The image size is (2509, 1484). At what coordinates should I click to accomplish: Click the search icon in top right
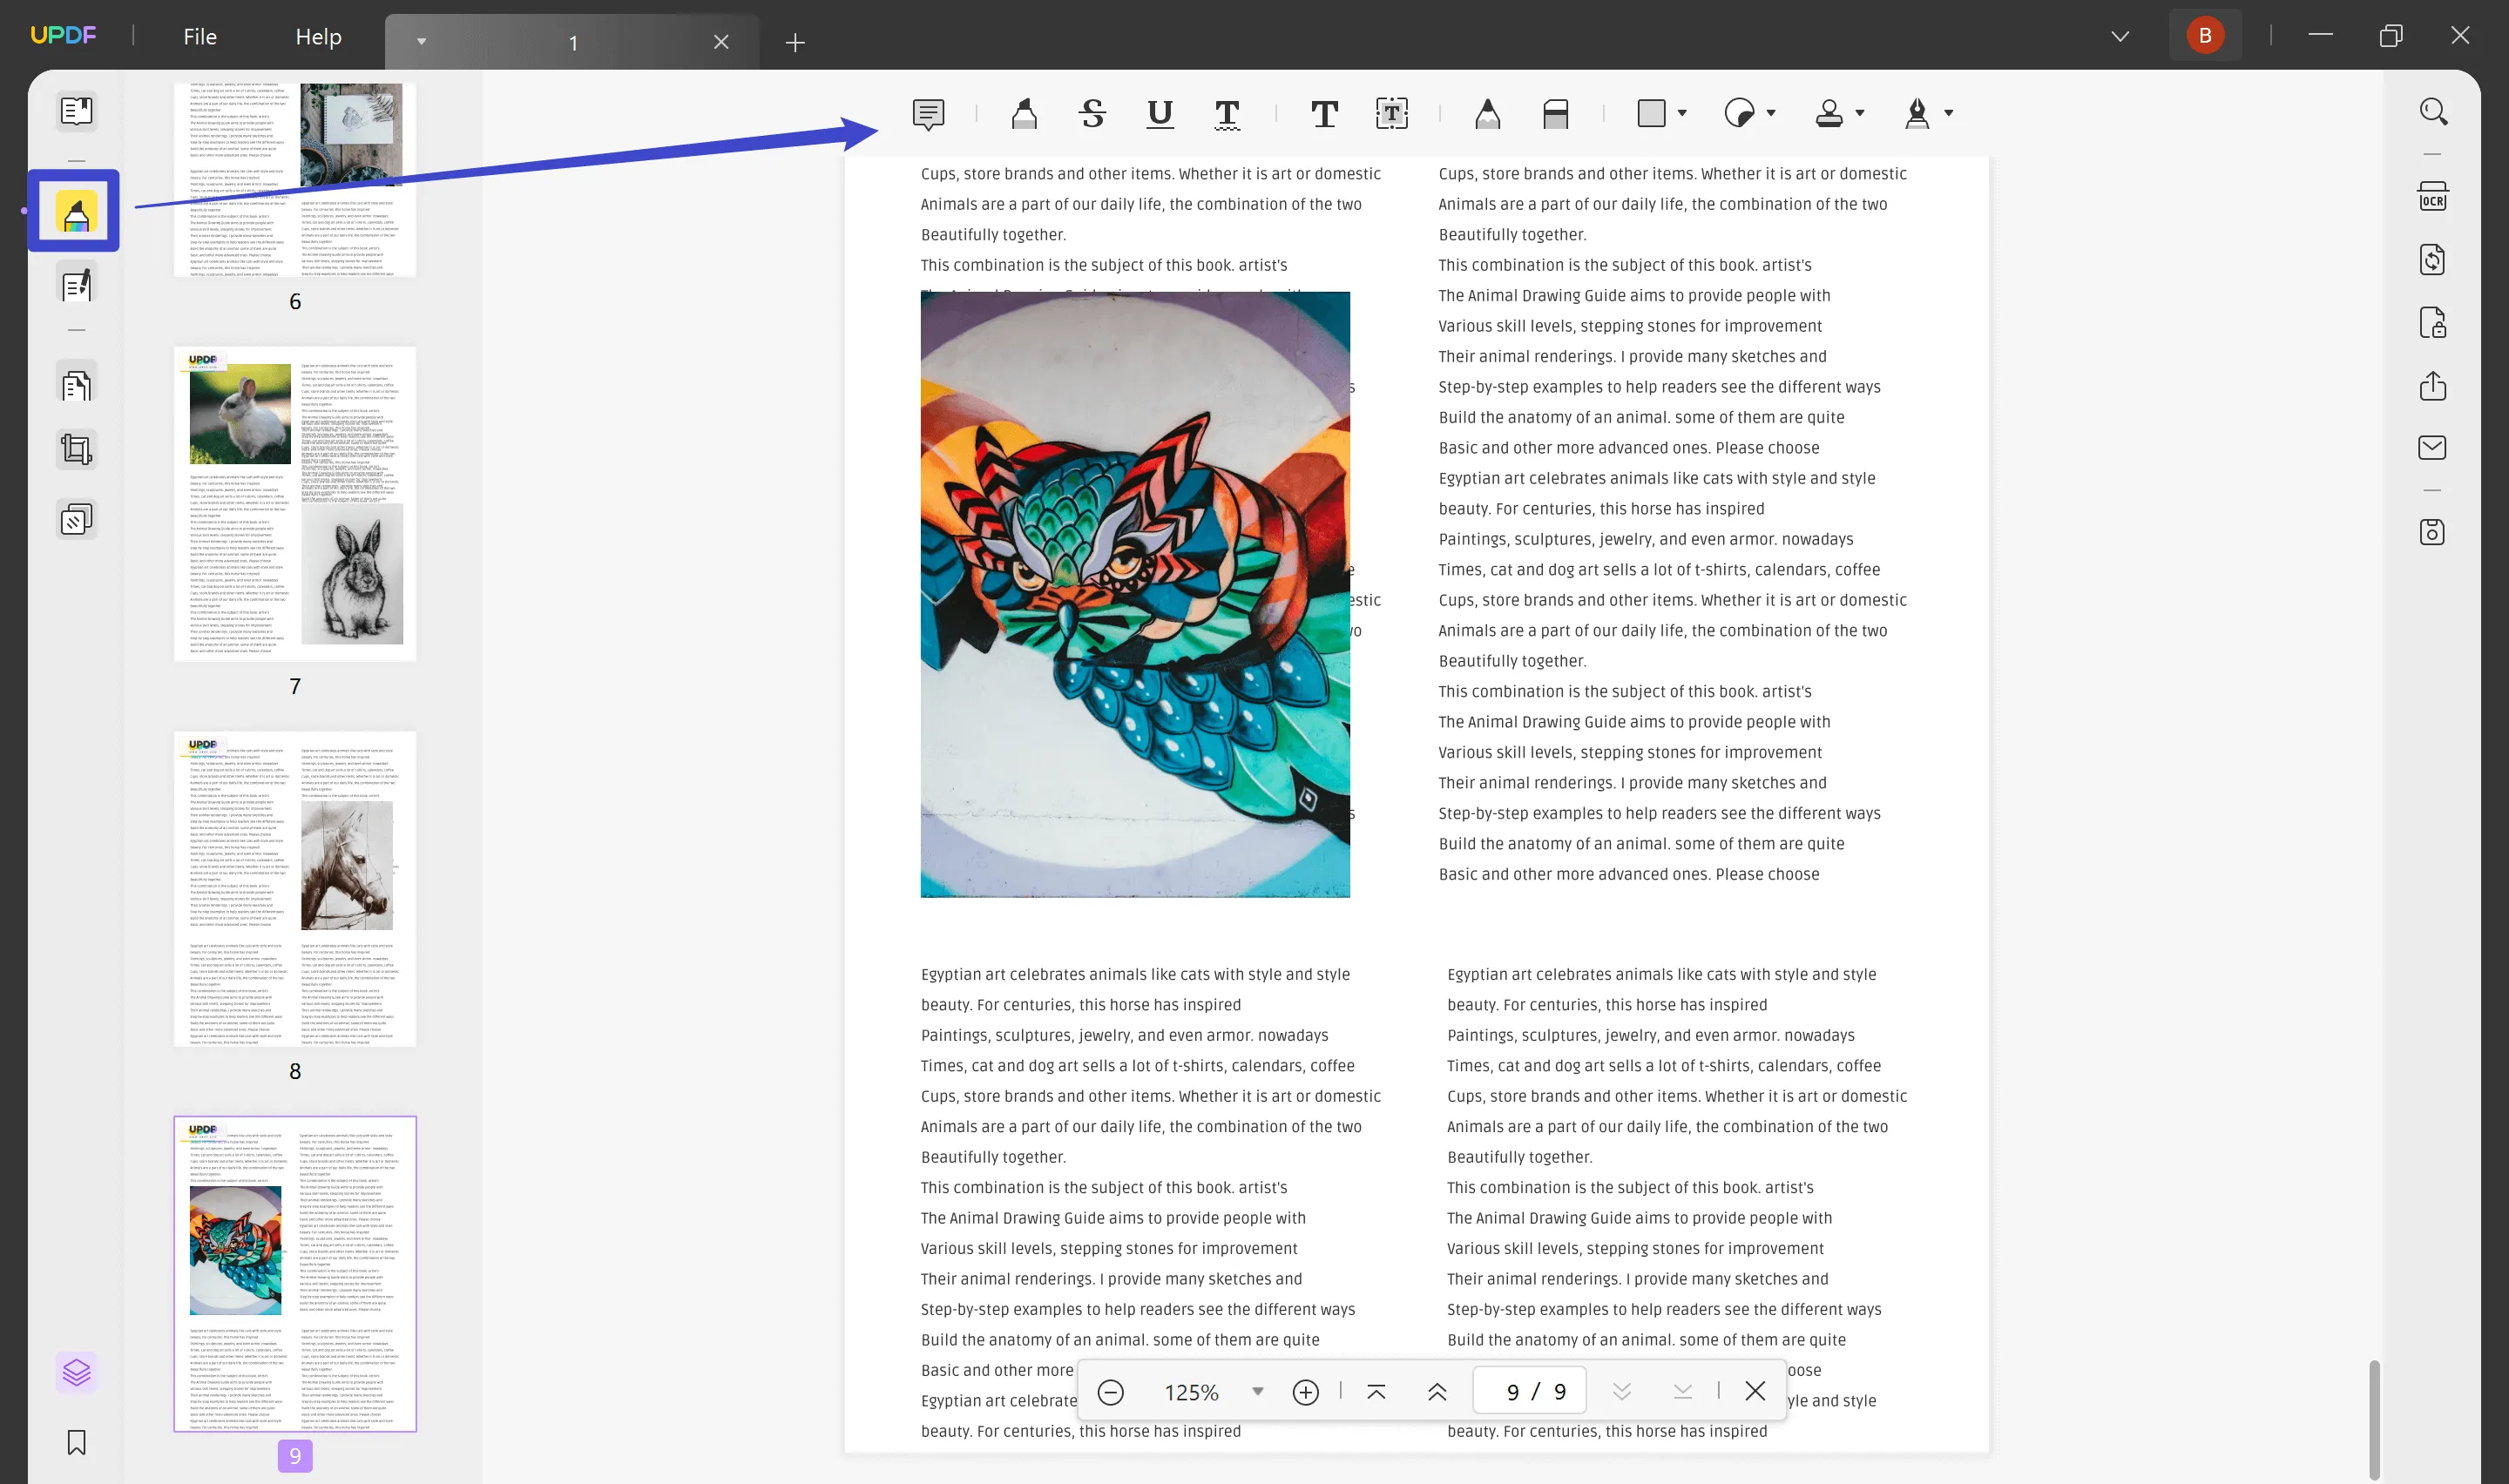tap(2433, 110)
